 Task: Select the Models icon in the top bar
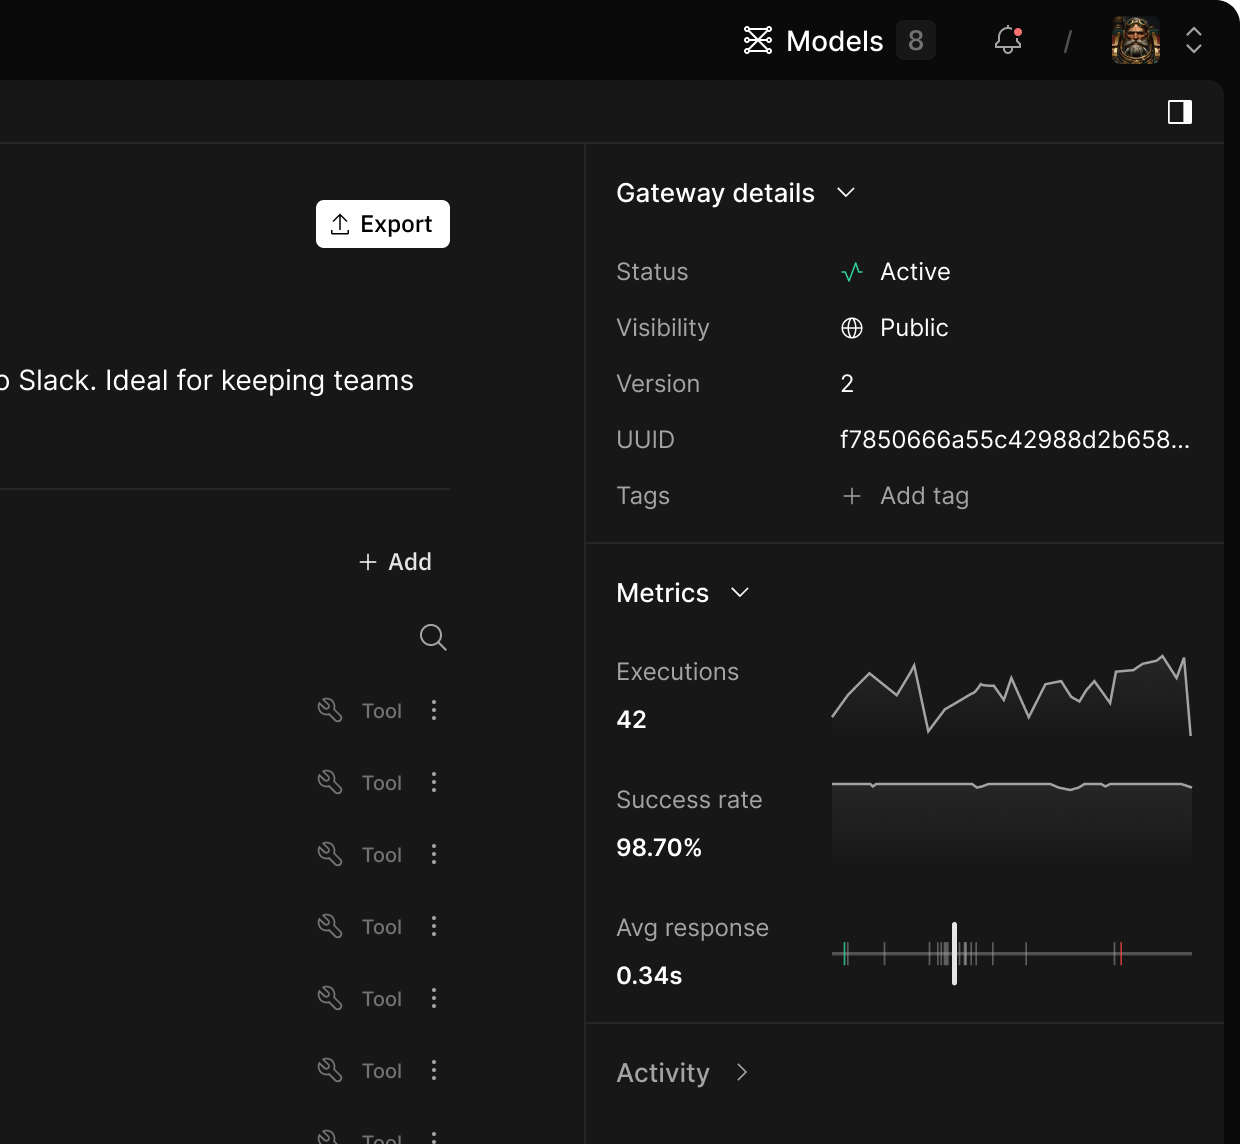[758, 40]
